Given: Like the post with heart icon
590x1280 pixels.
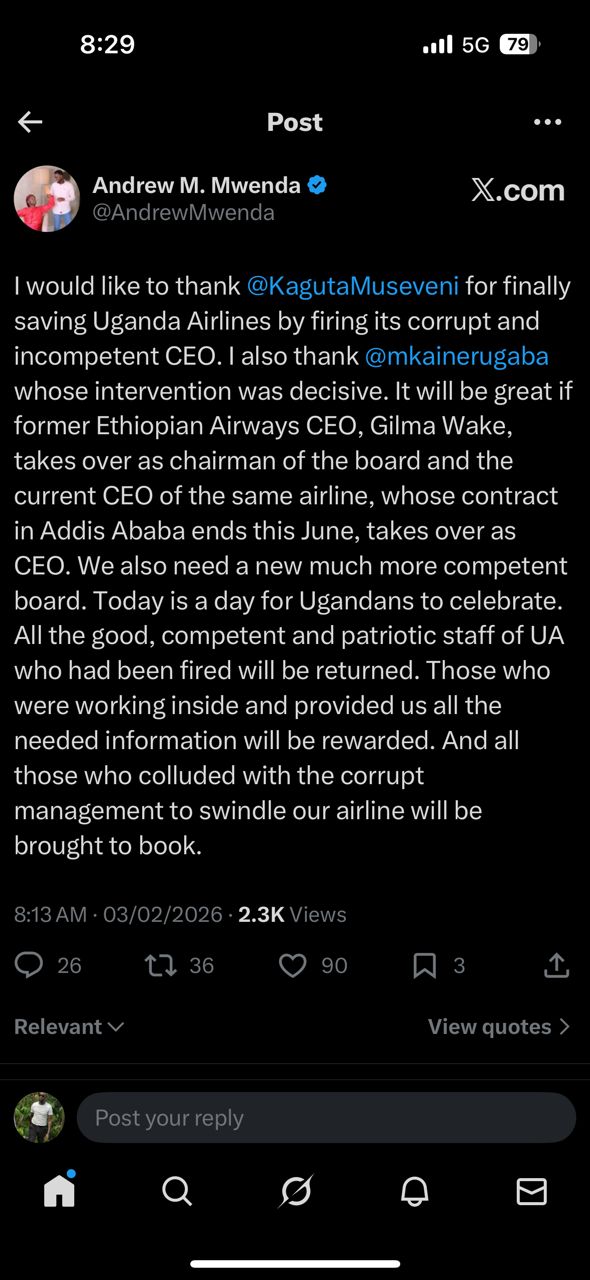Looking at the screenshot, I should (x=292, y=965).
